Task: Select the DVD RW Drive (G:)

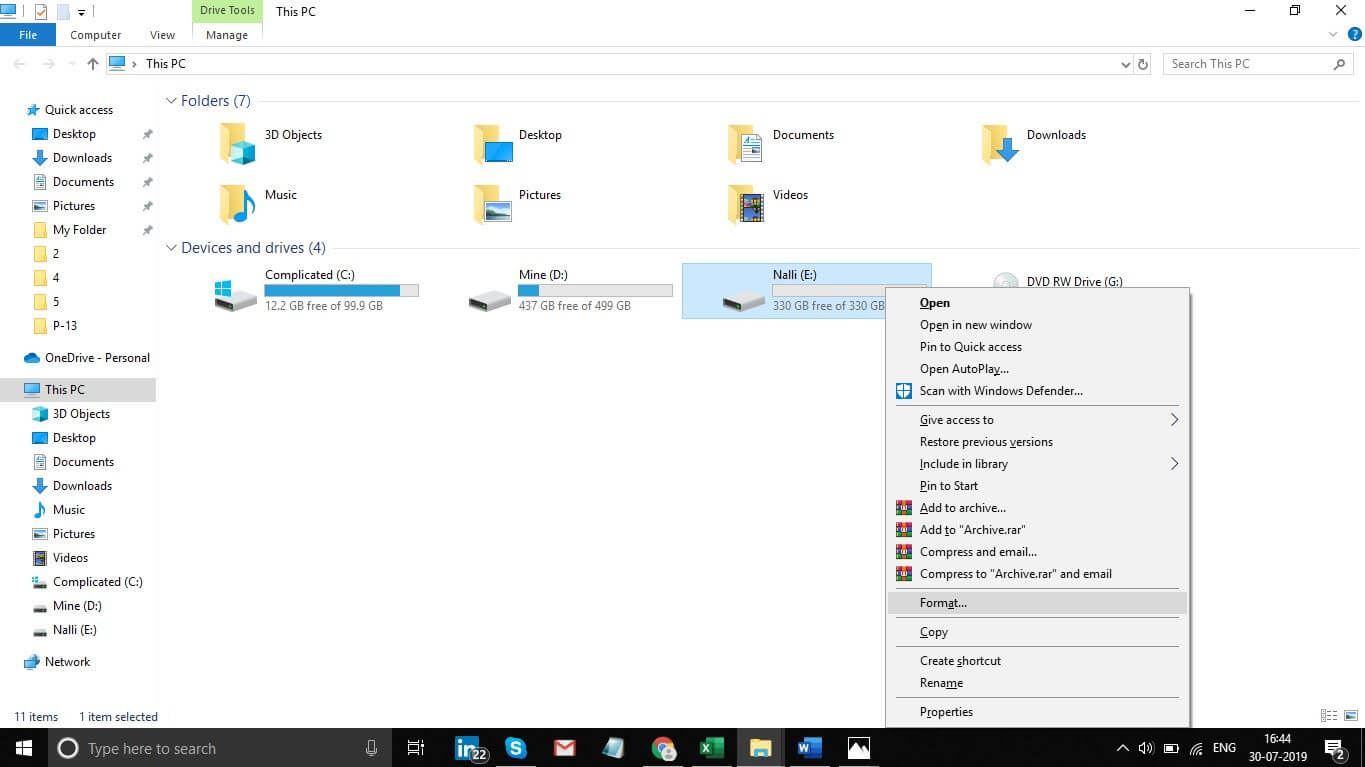Action: (x=1074, y=281)
